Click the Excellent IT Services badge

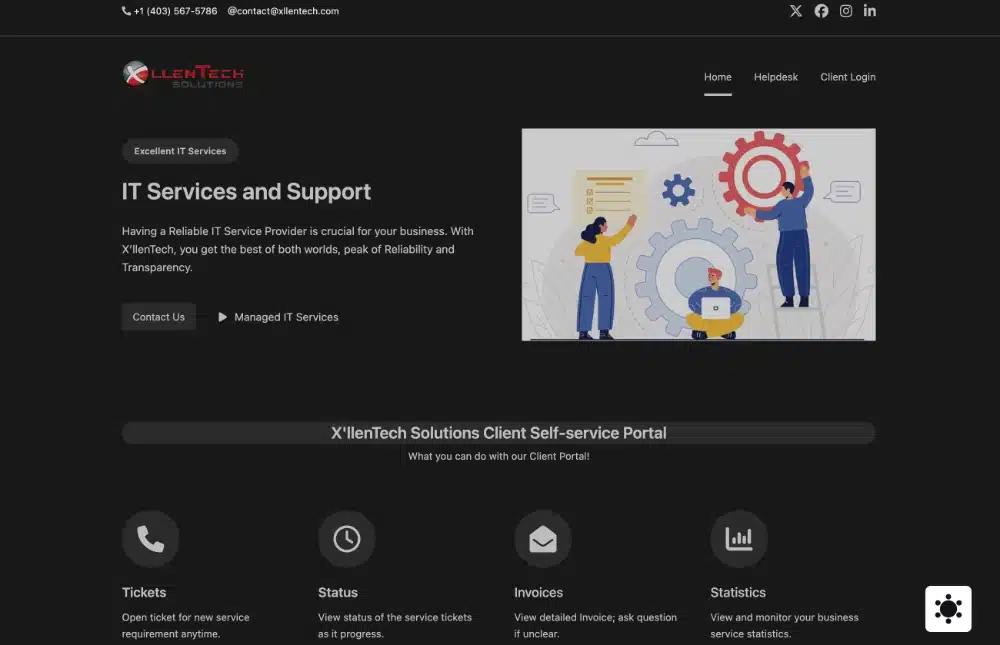click(x=180, y=151)
